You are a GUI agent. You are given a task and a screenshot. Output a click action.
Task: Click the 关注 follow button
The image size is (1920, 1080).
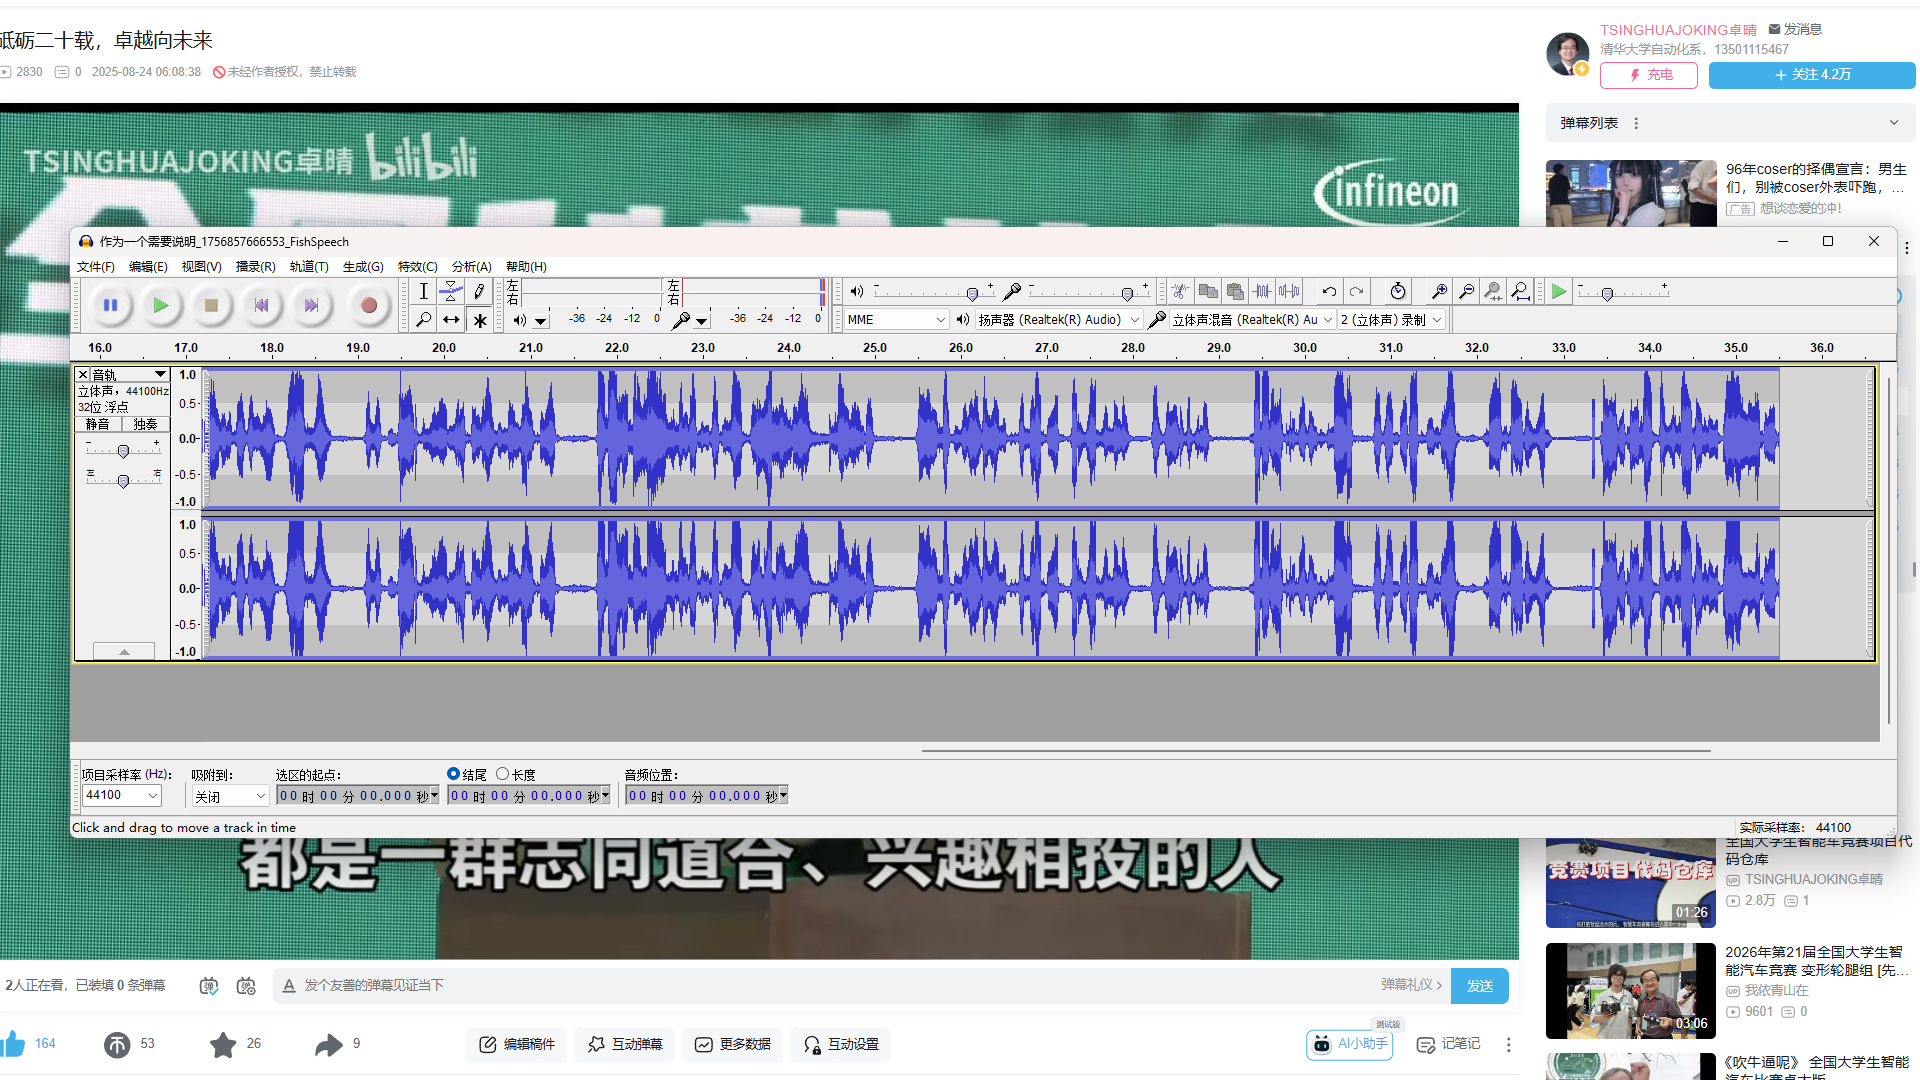[1811, 74]
